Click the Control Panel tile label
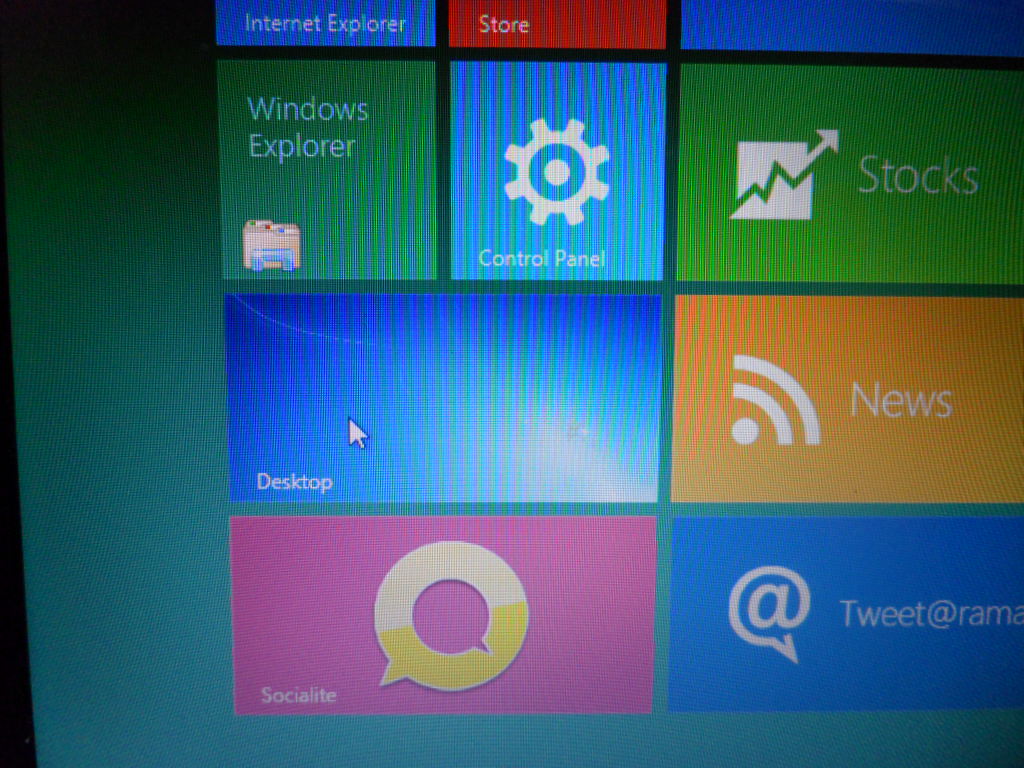This screenshot has width=1024, height=768. tap(543, 257)
